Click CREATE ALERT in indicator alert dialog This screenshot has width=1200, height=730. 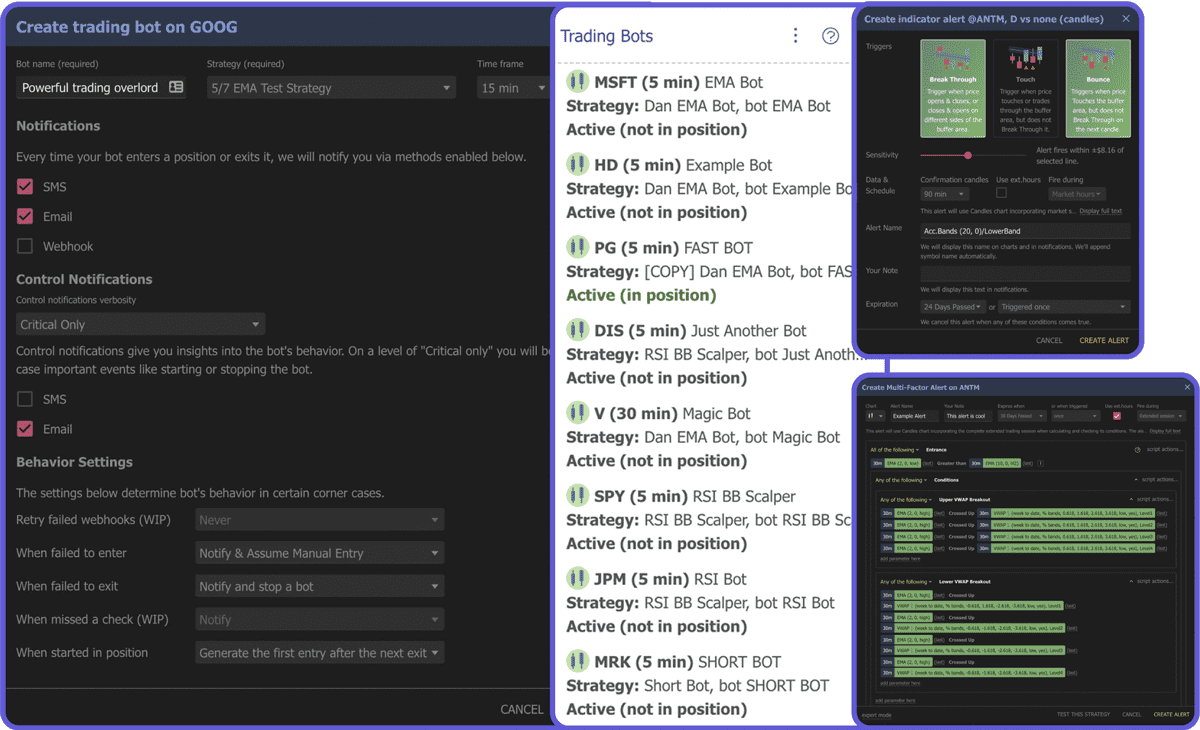point(1103,340)
